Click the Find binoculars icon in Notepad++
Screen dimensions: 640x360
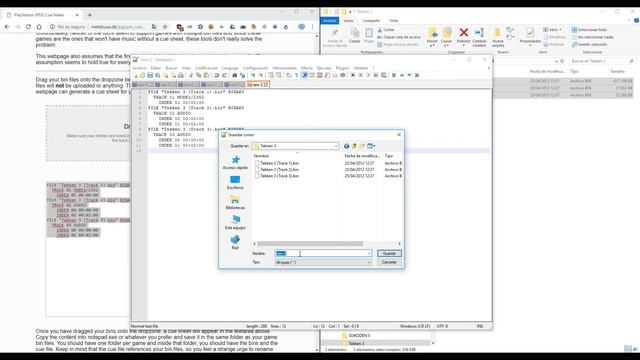[235, 75]
